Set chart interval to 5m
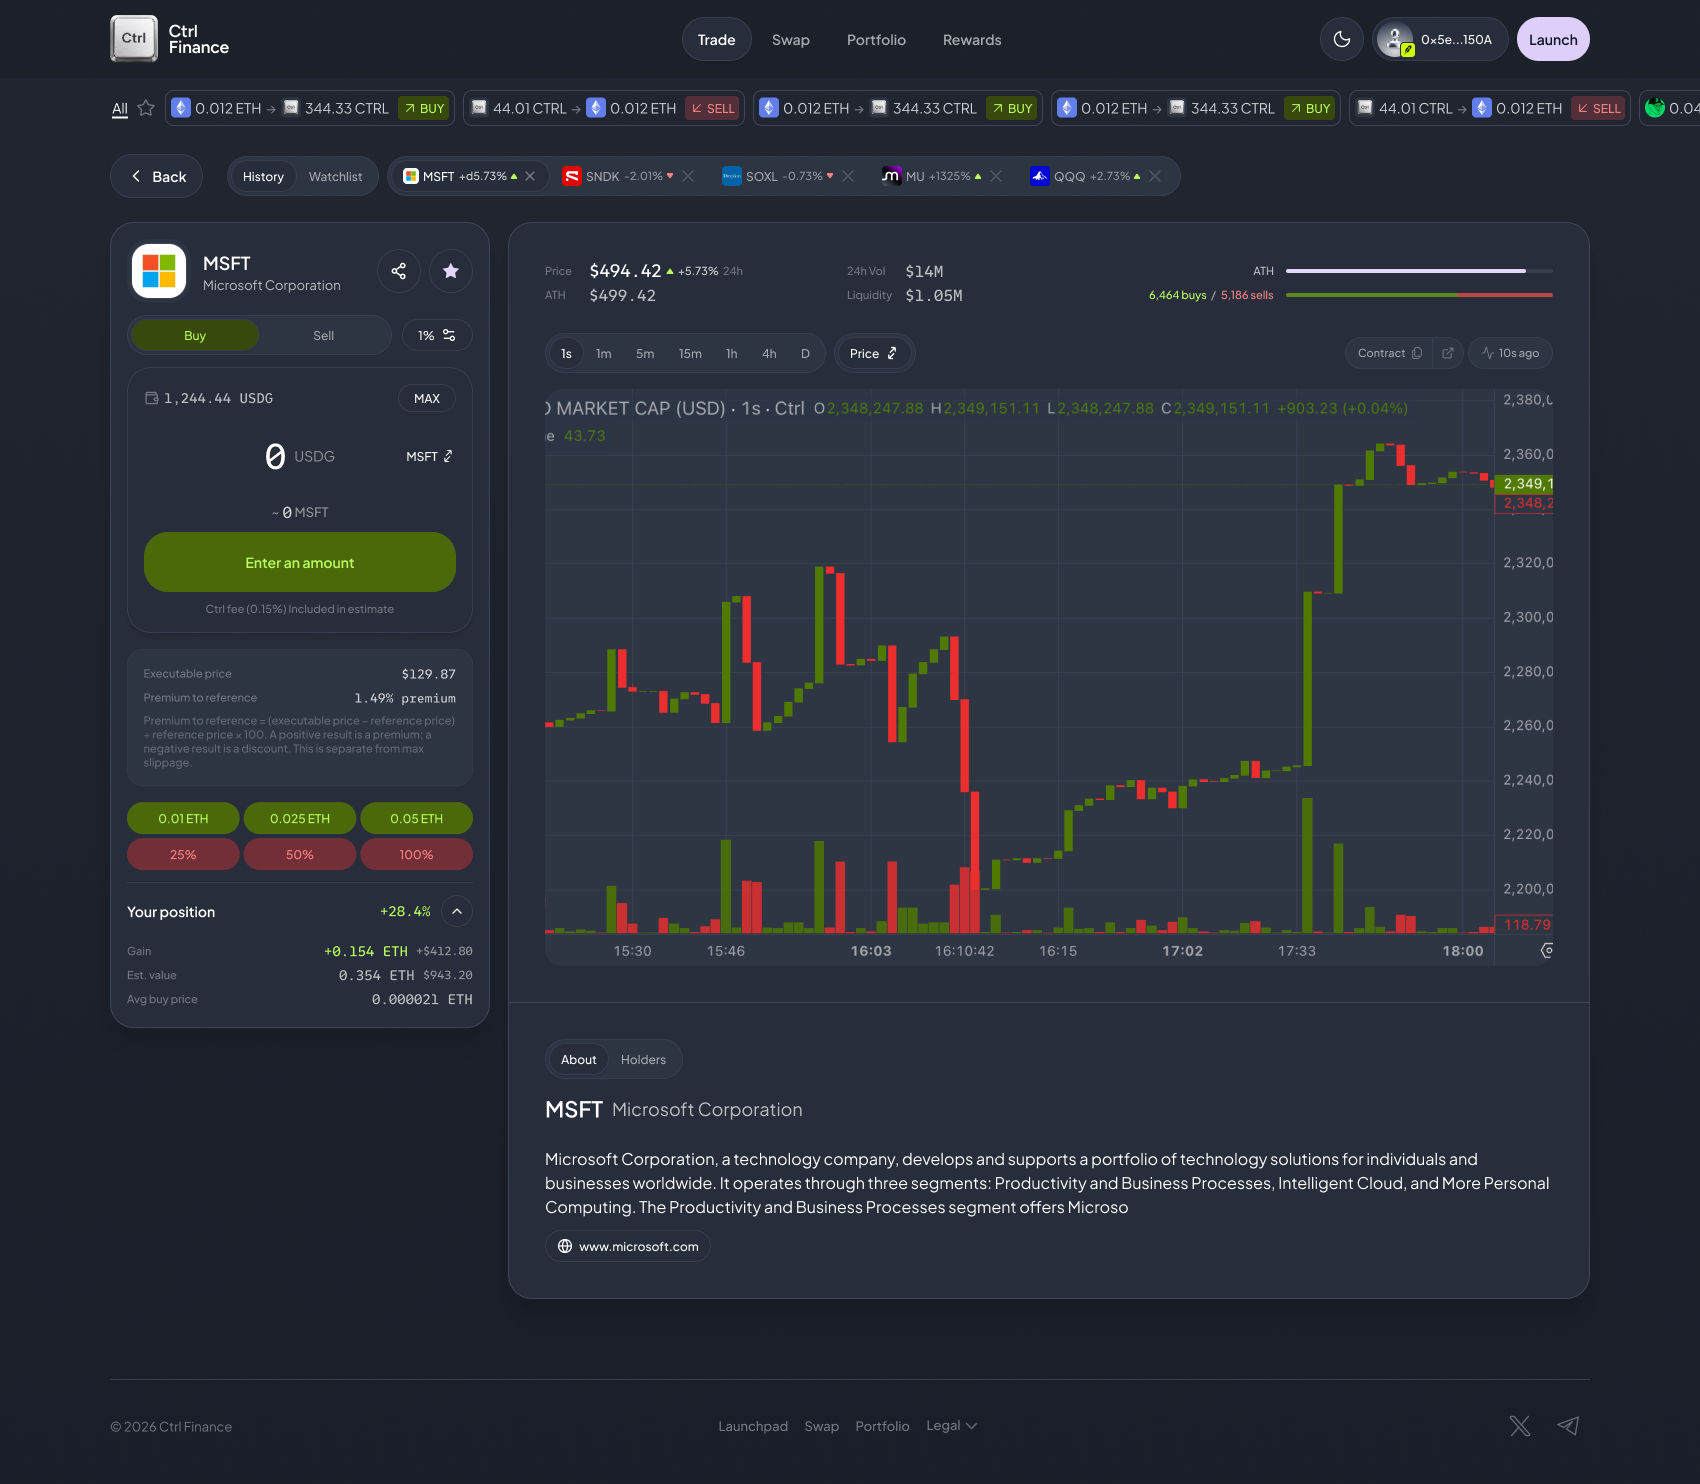Image resolution: width=1700 pixels, height=1484 pixels. (645, 353)
